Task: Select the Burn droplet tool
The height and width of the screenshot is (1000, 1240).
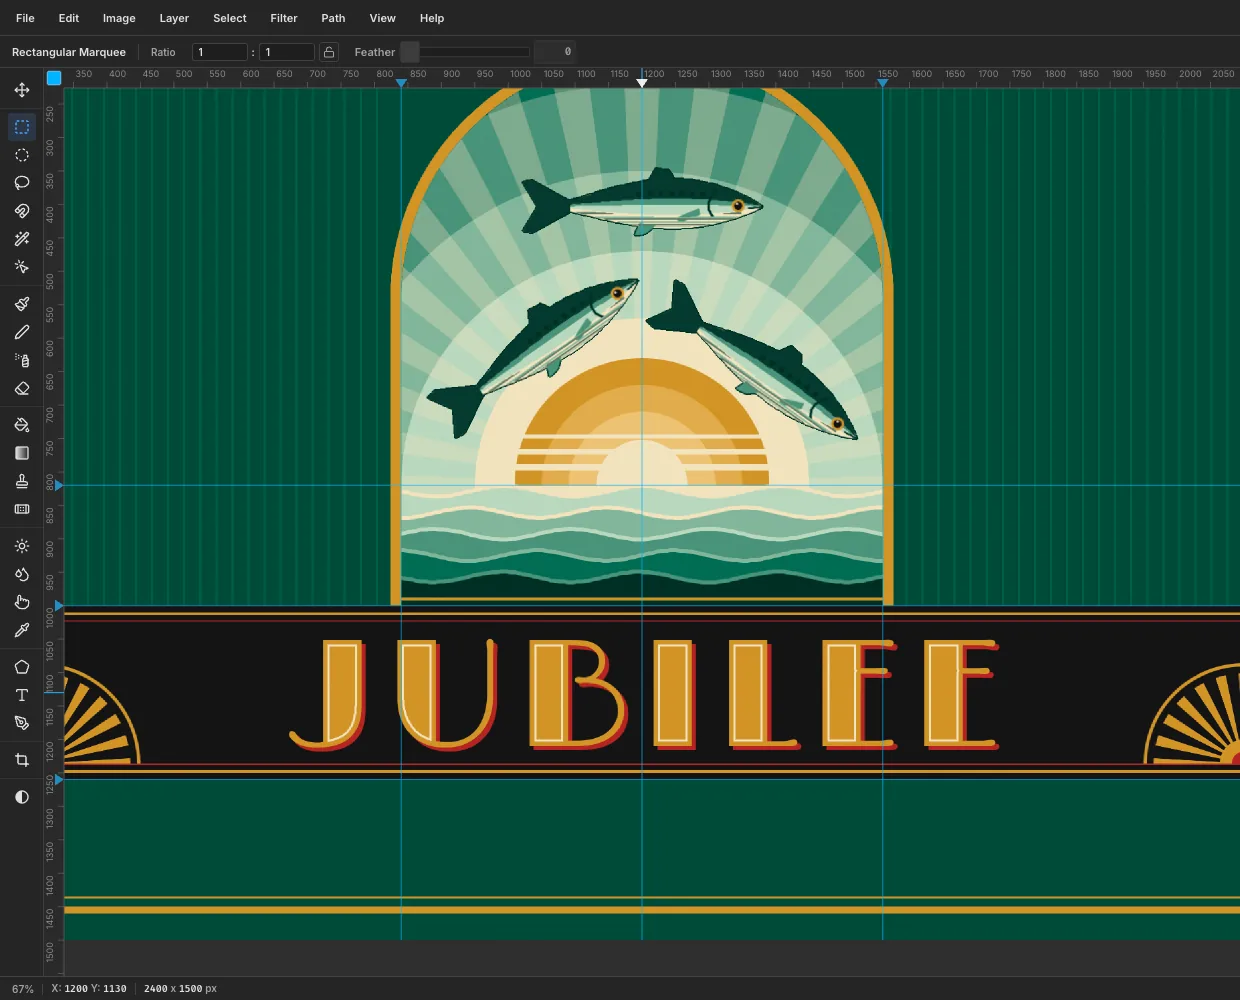Action: pos(22,574)
